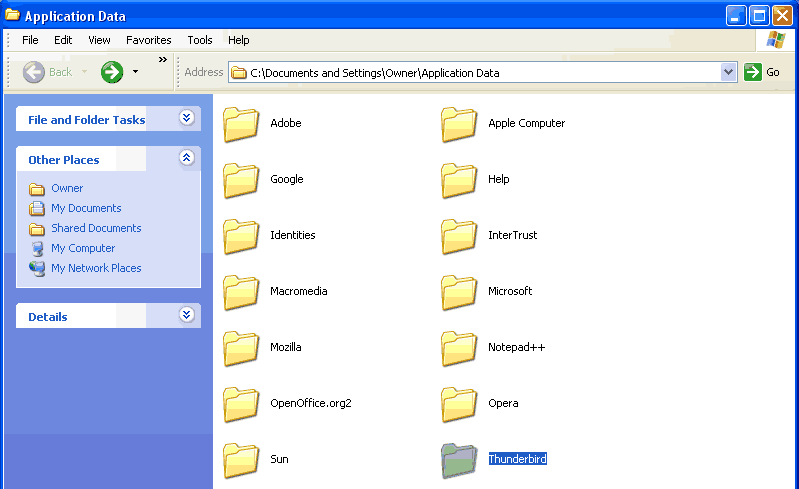Collapse the Other Places panel

coord(187,158)
